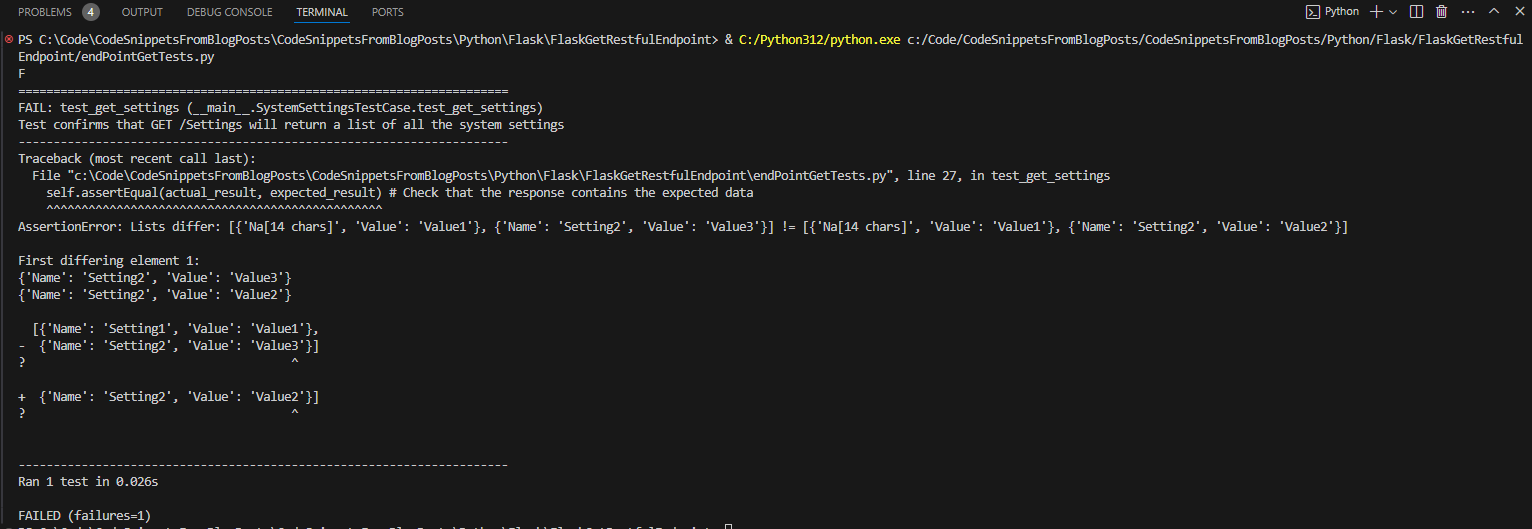The height and width of the screenshot is (529, 1532).
Task: Click the problems count badge showing 4
Action: [x=91, y=12]
